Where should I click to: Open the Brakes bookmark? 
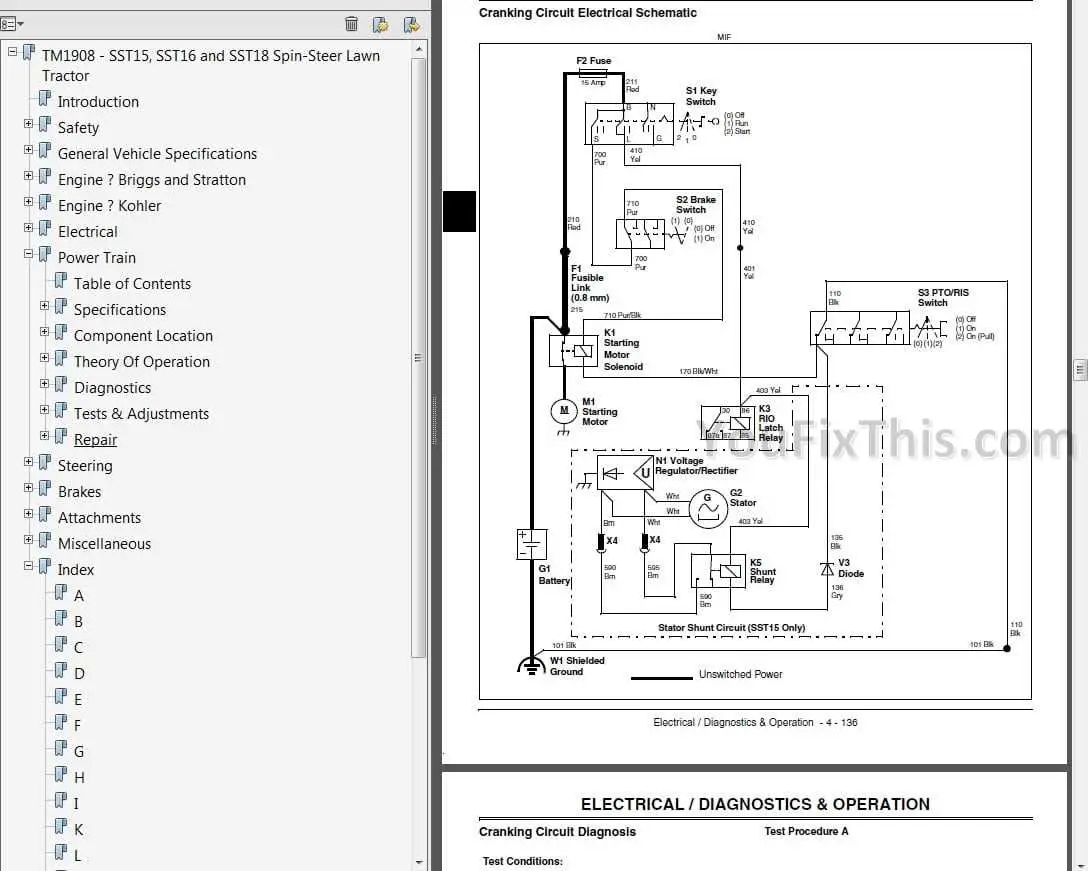click(x=79, y=492)
